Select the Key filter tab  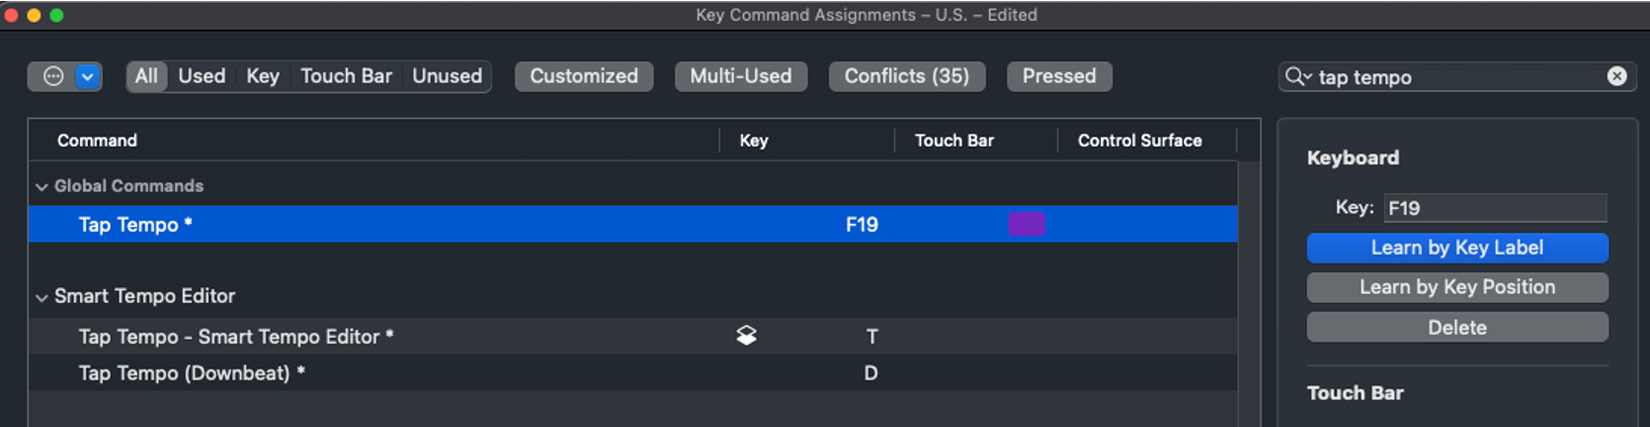pos(262,76)
